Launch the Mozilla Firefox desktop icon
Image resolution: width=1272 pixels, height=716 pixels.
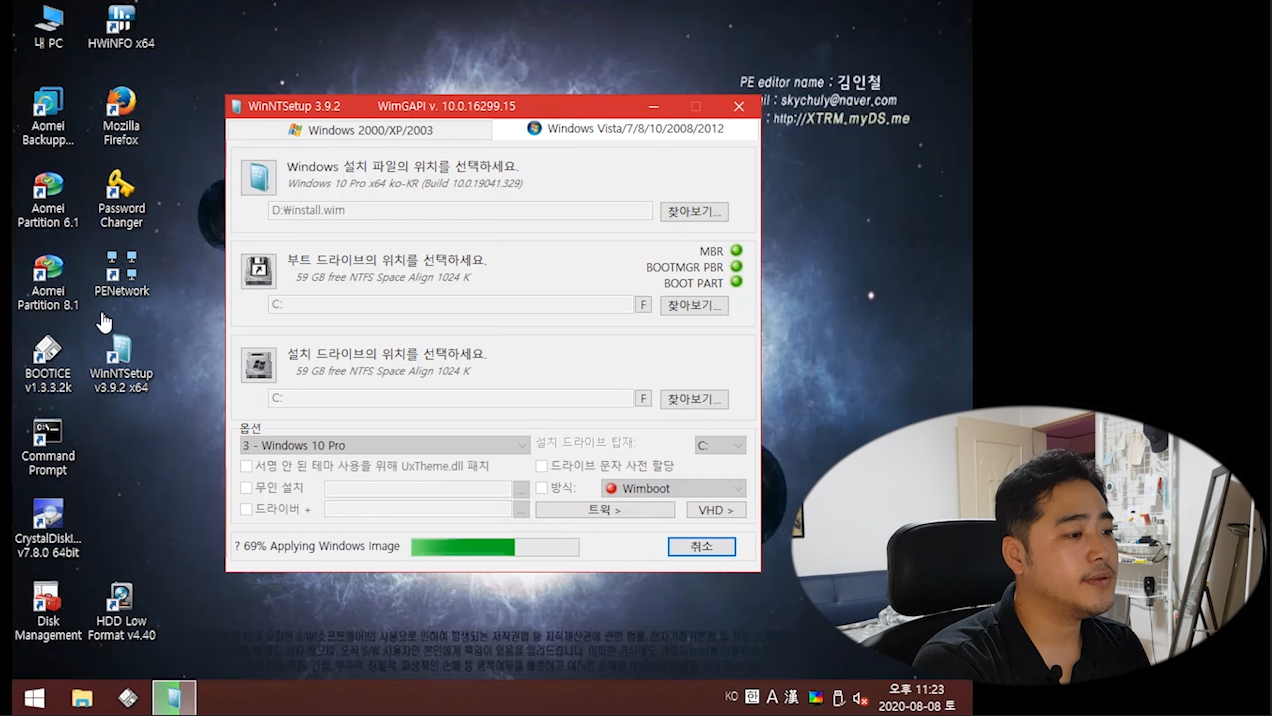(121, 117)
